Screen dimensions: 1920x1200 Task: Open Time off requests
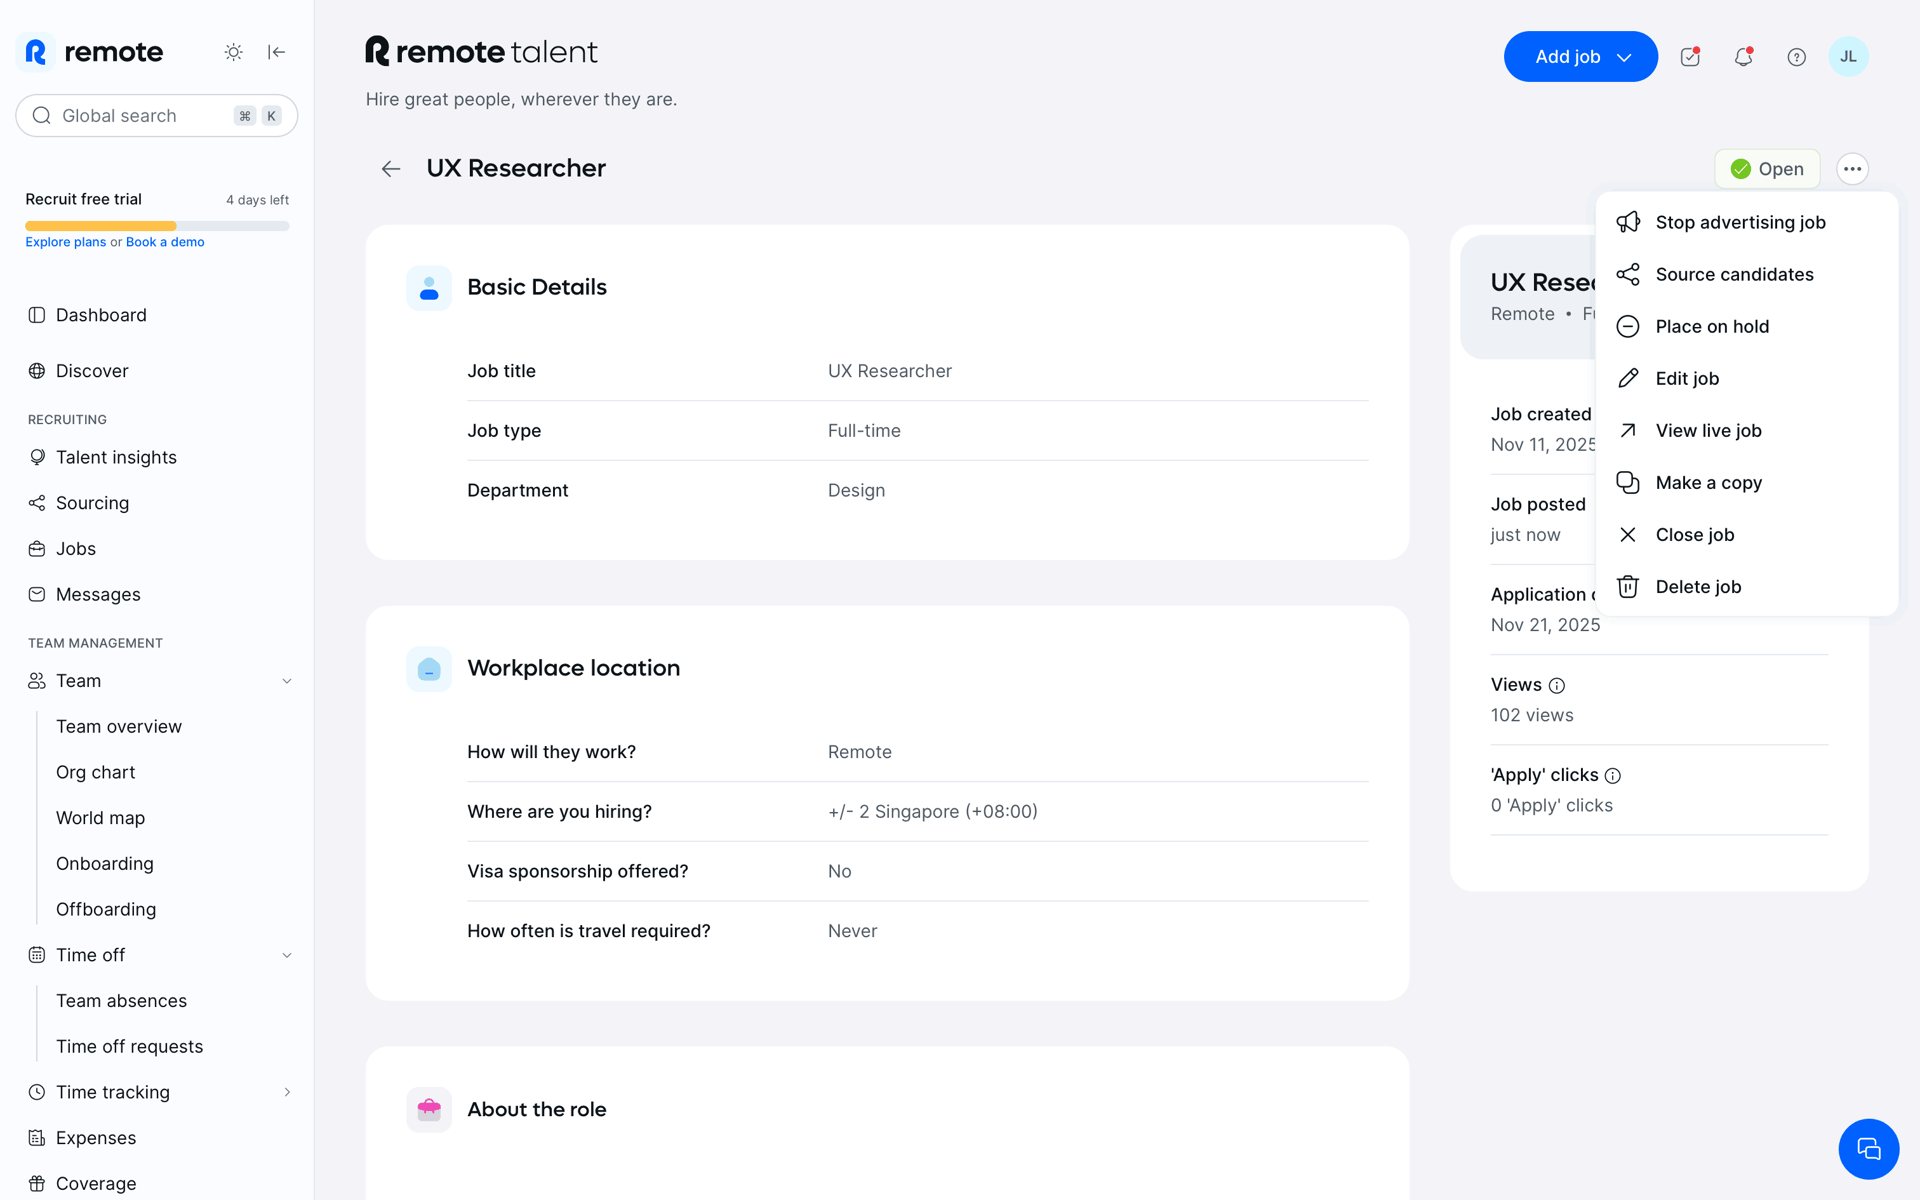[x=129, y=1047]
